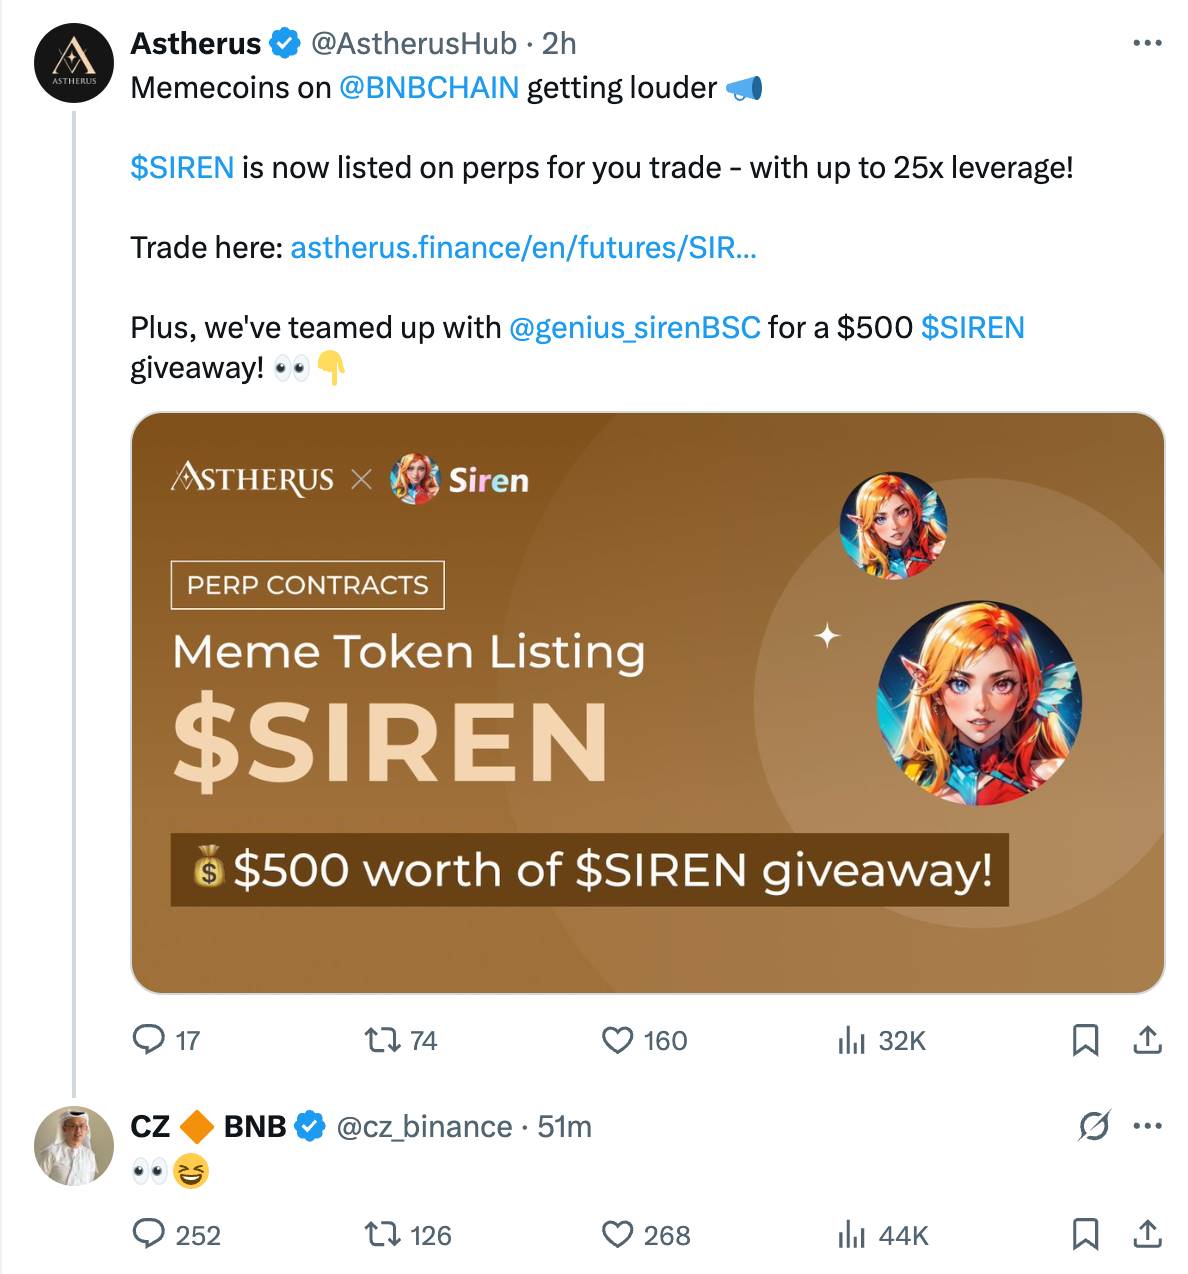Like CZ's reply
Viewport: 1188px width, 1274px height.
pos(618,1235)
